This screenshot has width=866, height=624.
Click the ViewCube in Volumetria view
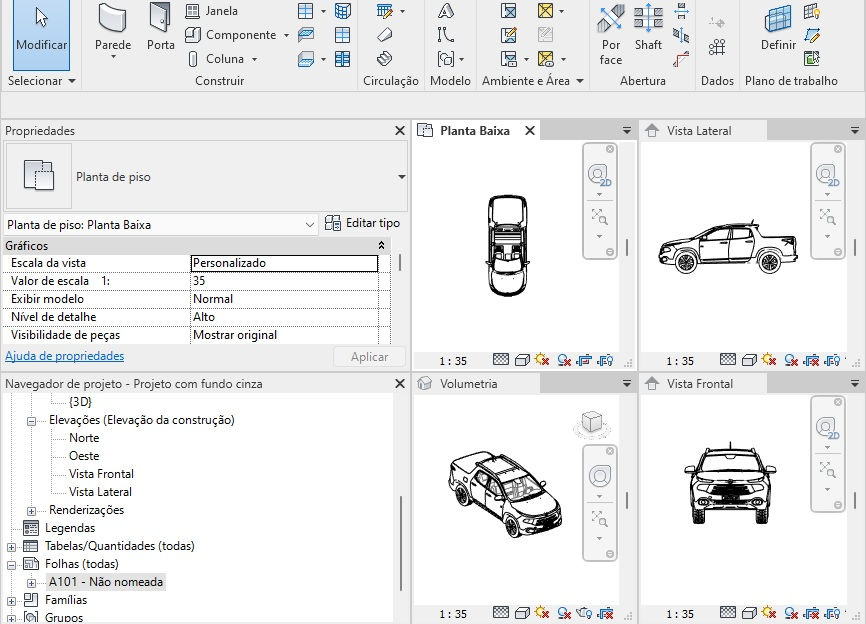coord(592,424)
